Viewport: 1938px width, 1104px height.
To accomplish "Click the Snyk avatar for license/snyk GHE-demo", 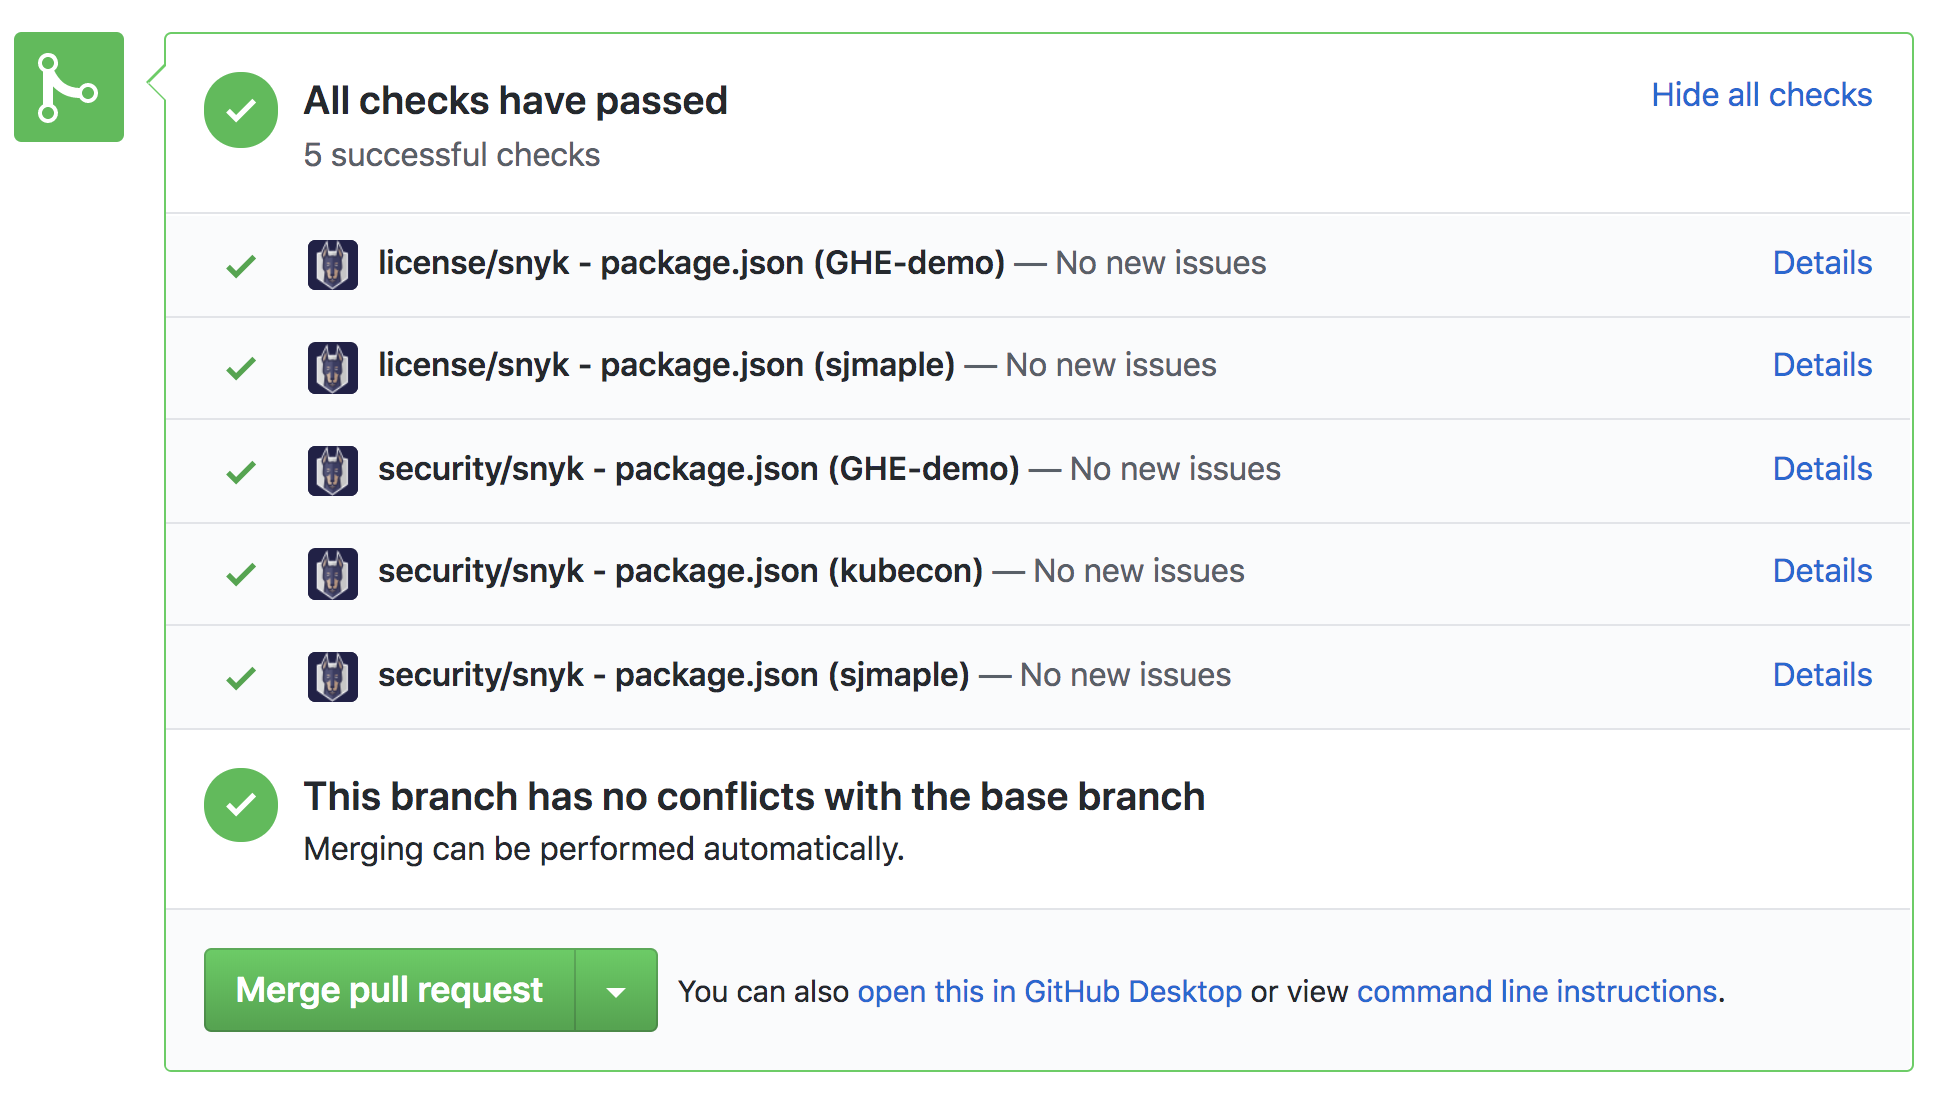I will [332, 265].
